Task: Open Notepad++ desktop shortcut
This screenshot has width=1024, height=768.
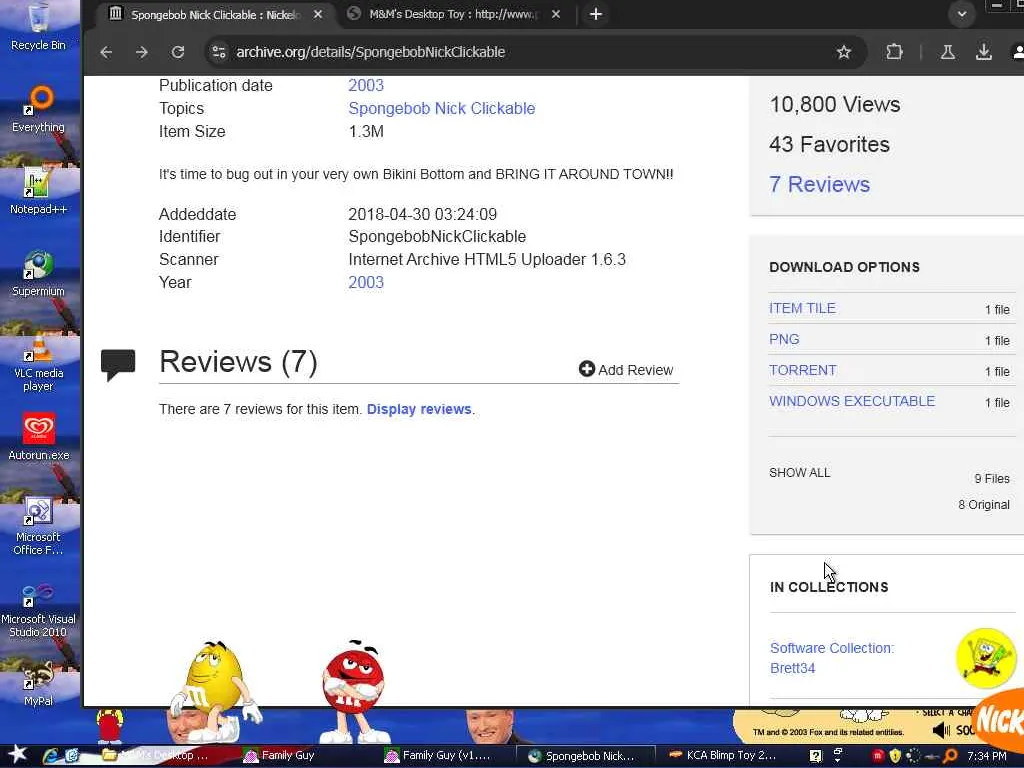Action: point(39,191)
